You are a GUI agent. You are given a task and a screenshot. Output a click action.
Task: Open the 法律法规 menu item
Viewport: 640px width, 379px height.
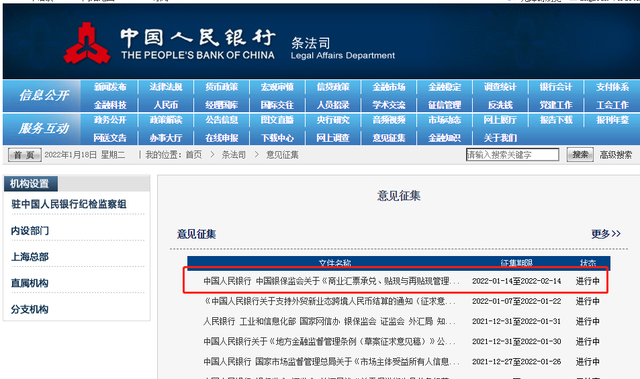166,87
